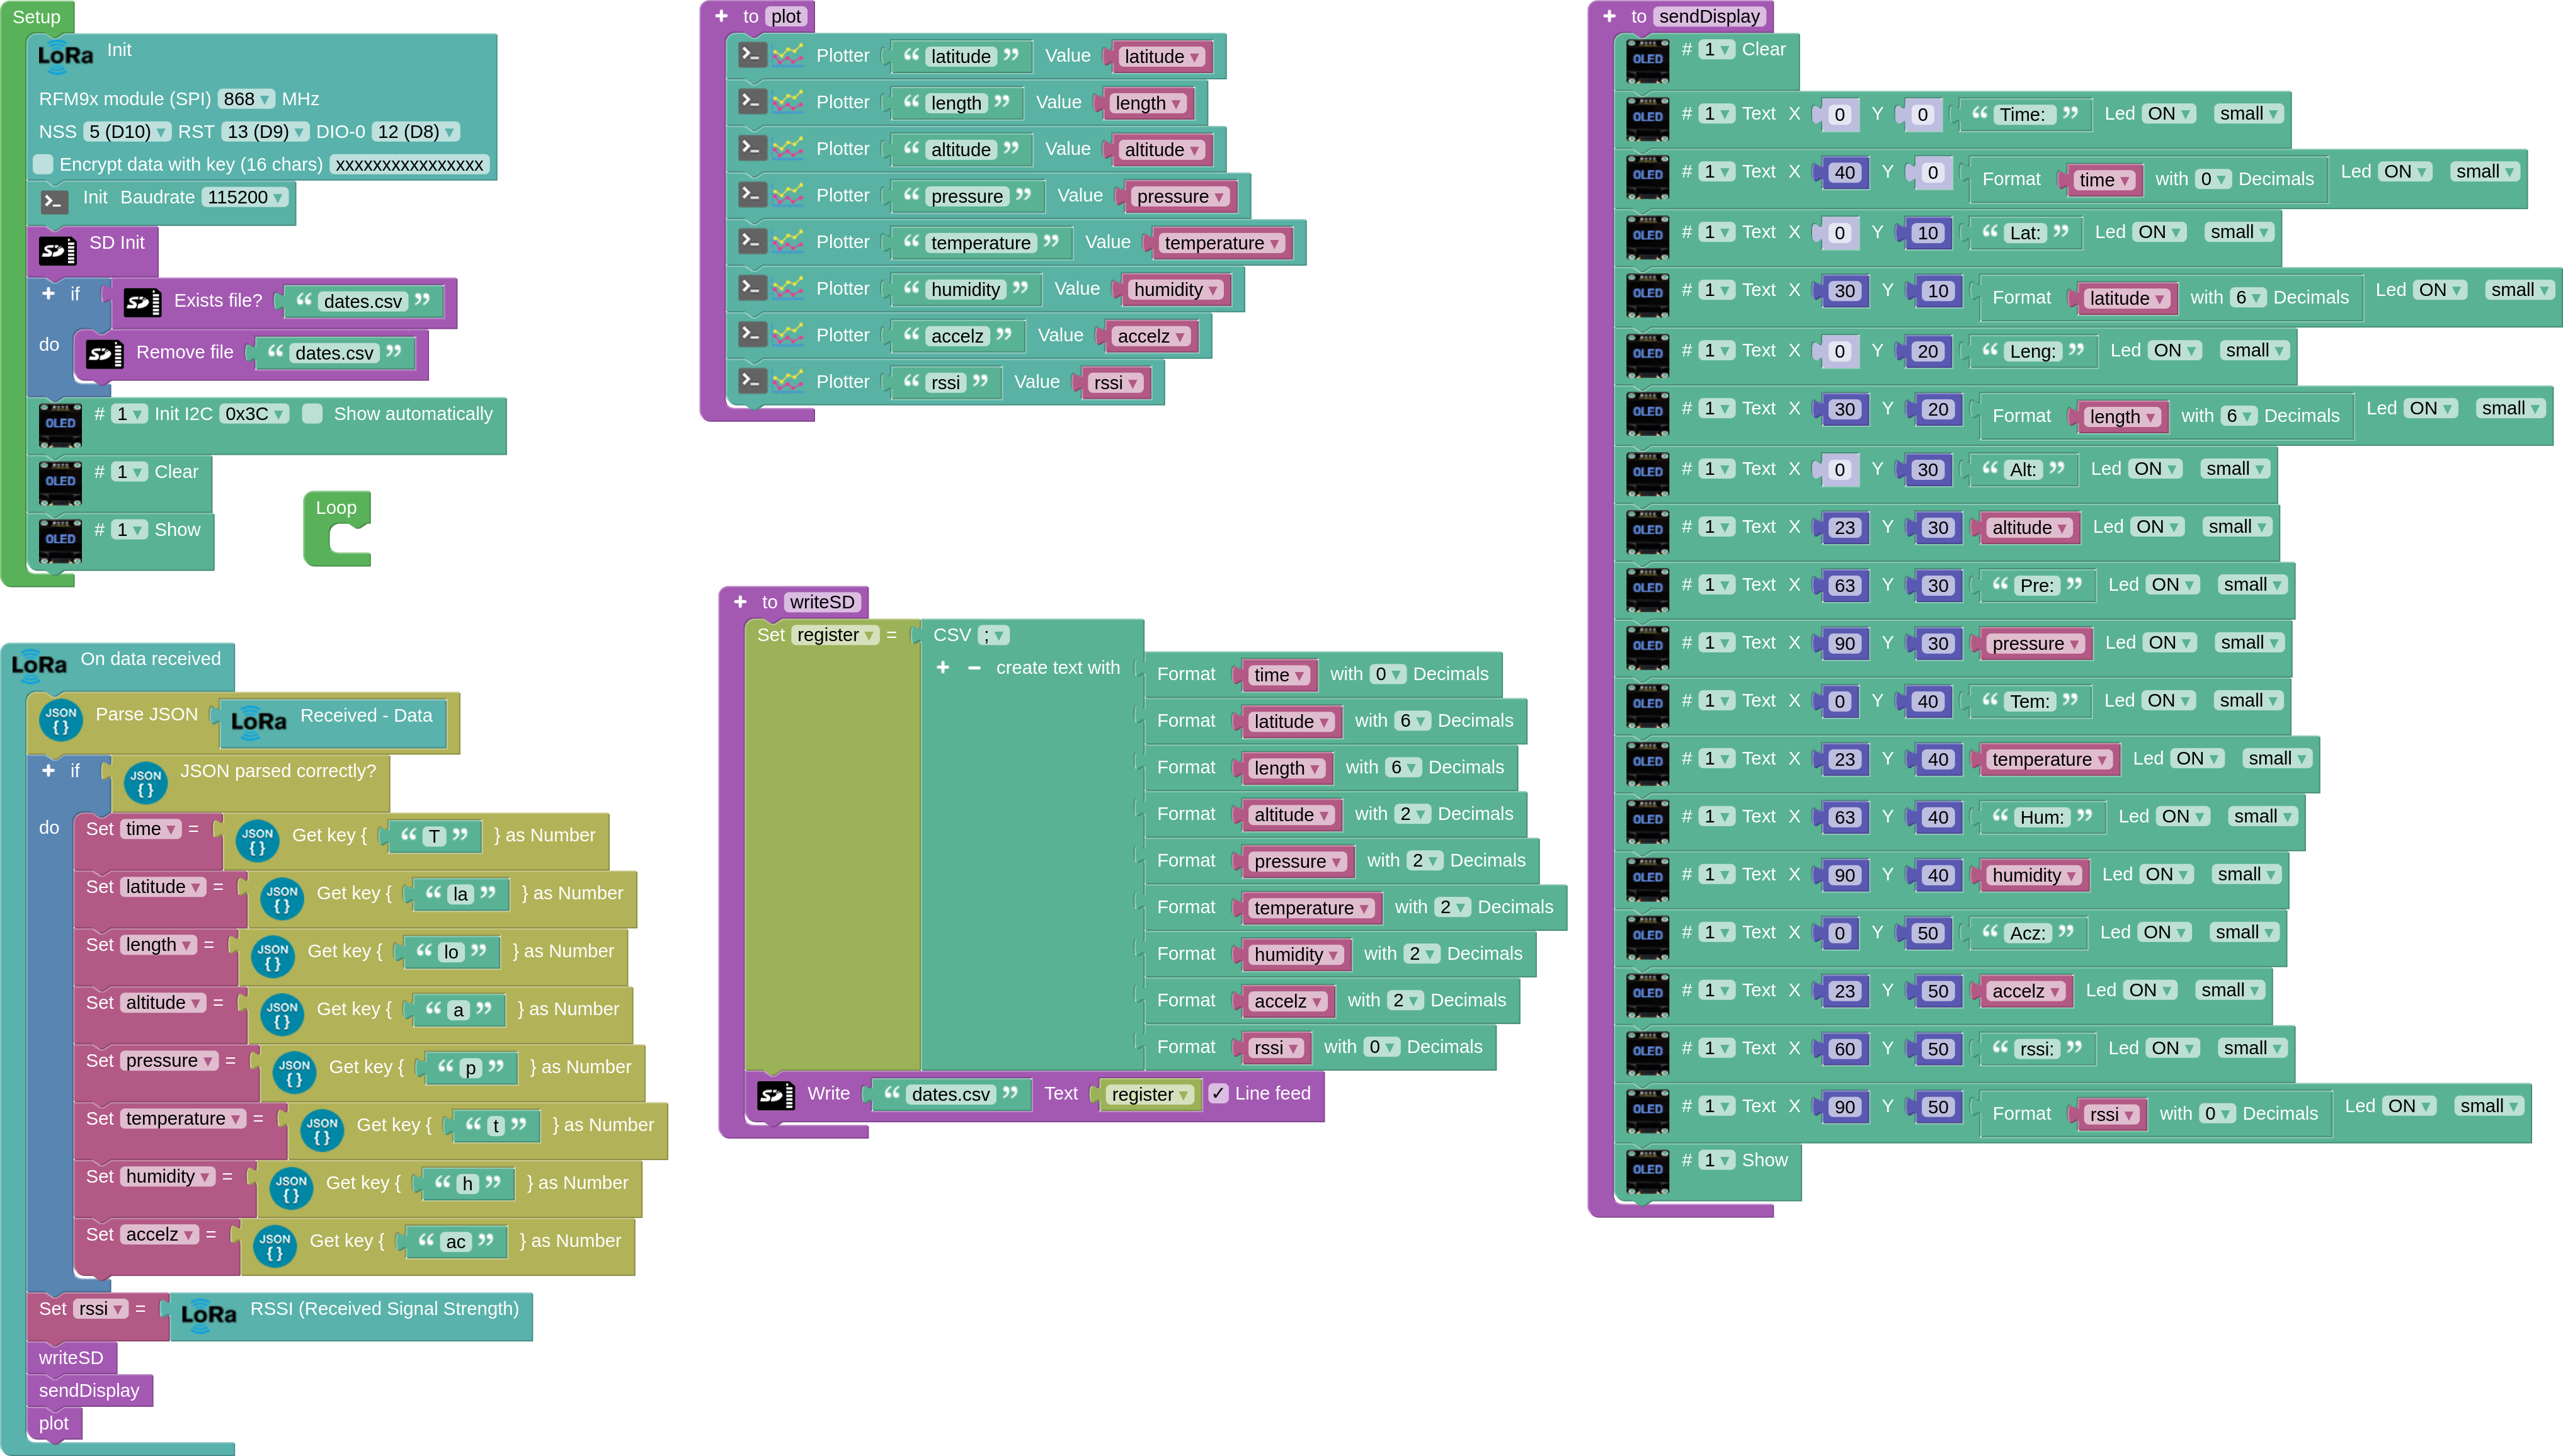Click the plus mutator on plot function
Image resolution: width=2563 pixels, height=1456 pixels.
pyautogui.click(x=721, y=16)
